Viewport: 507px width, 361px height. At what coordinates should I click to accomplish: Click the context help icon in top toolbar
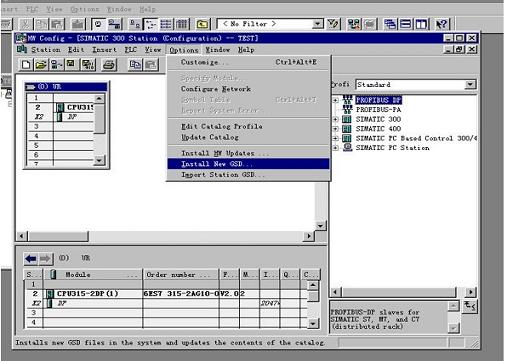[442, 24]
